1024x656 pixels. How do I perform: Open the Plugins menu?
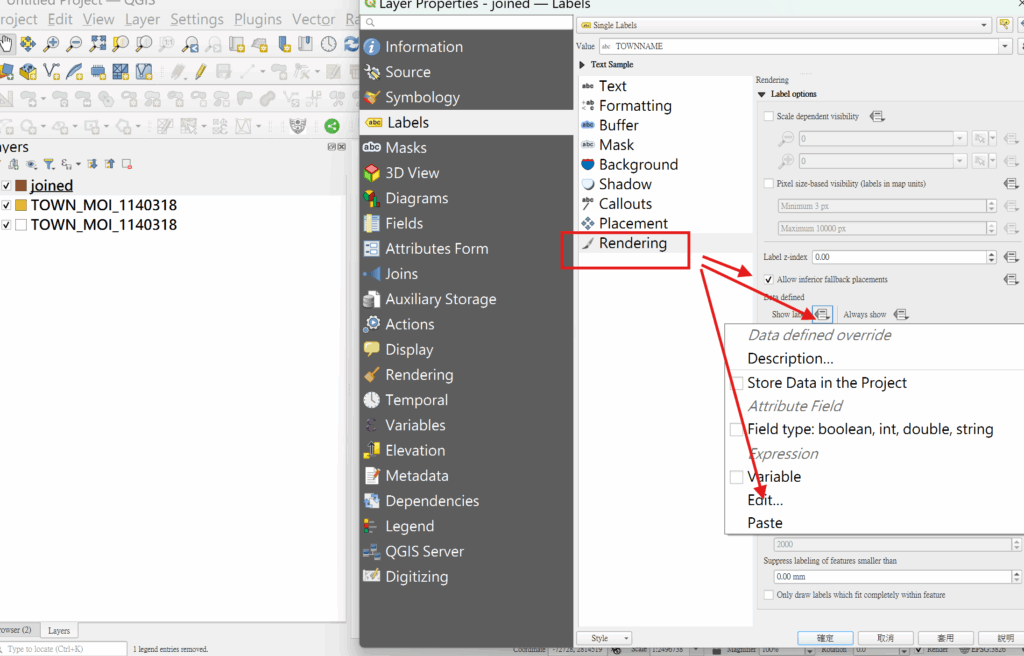(x=258, y=20)
